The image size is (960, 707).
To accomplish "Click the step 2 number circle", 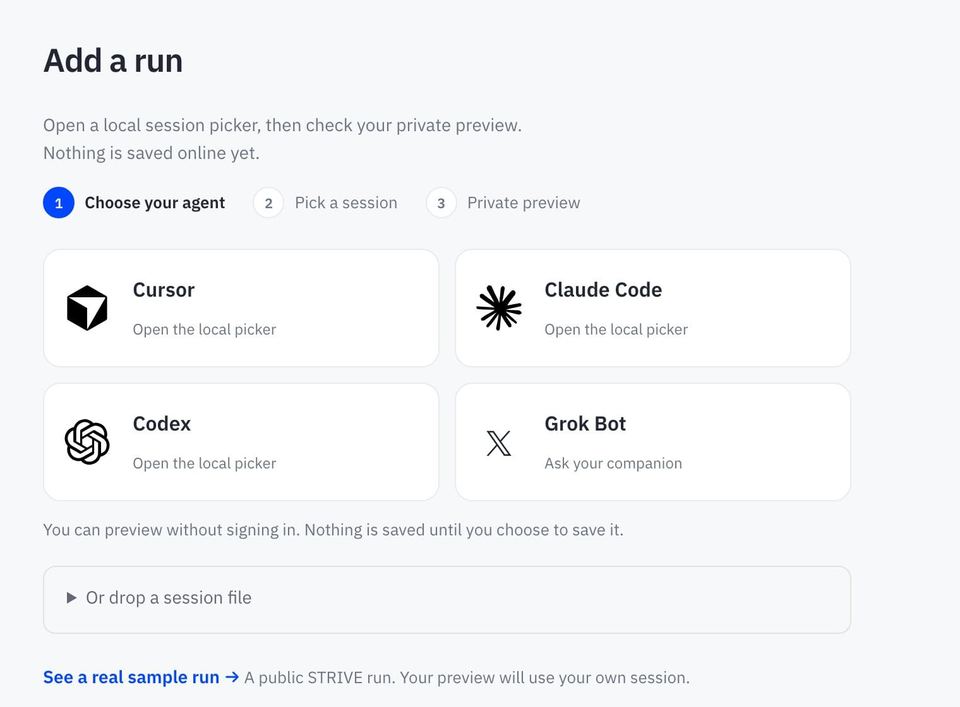I will pyautogui.click(x=268, y=203).
